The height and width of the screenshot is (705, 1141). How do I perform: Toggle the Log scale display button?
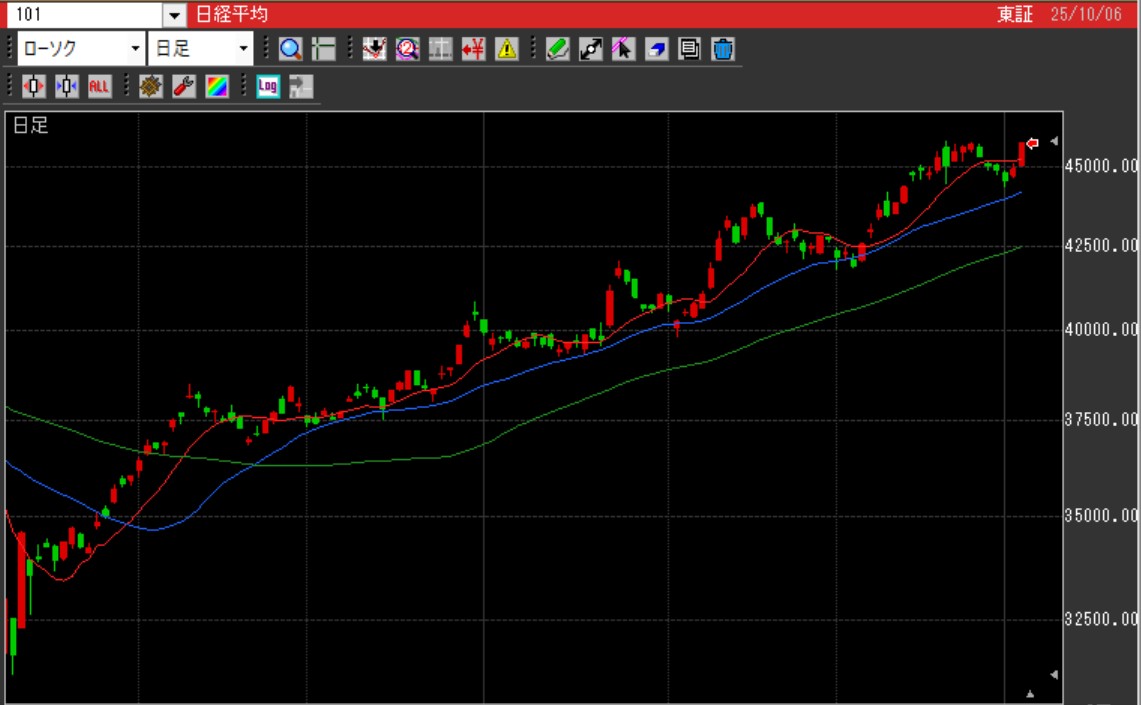[x=267, y=87]
